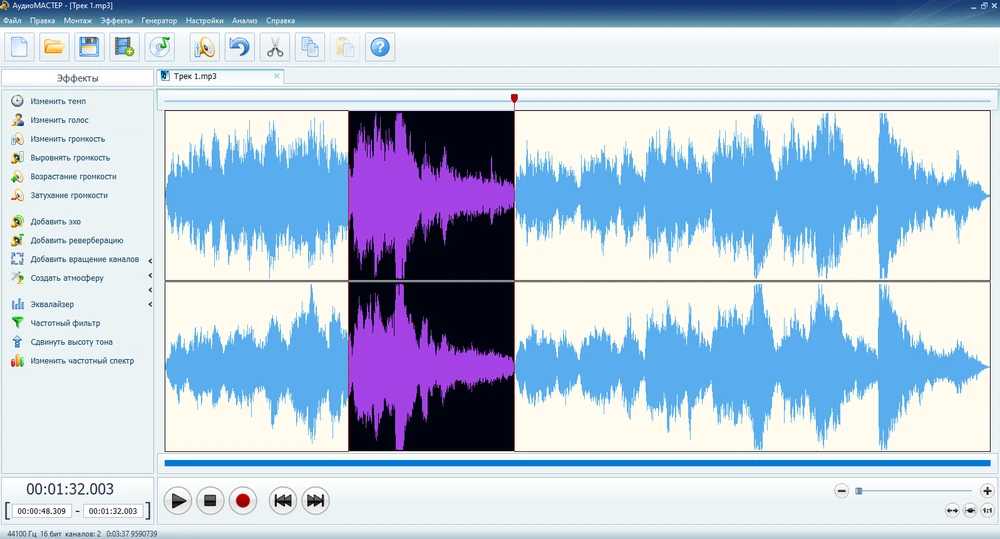
Task: Save the track with the floppy disk icon
Action: (x=89, y=46)
